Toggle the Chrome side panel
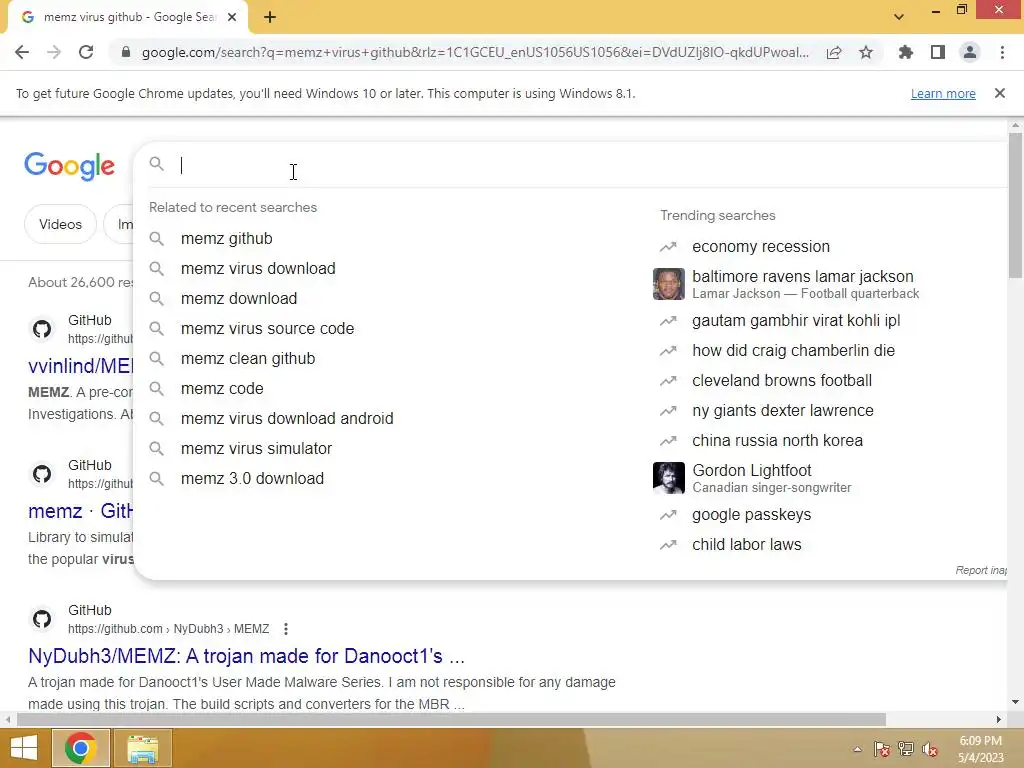 coord(938,52)
